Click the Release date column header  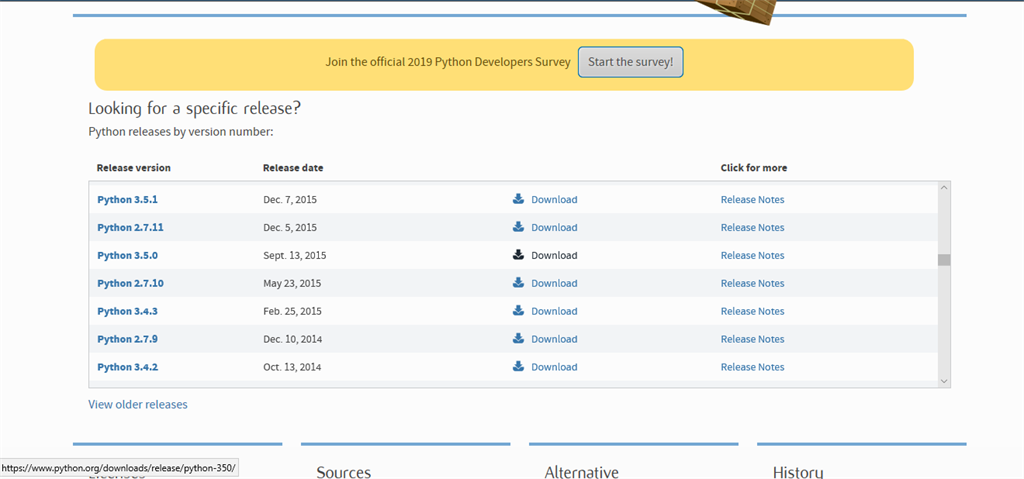tap(293, 168)
